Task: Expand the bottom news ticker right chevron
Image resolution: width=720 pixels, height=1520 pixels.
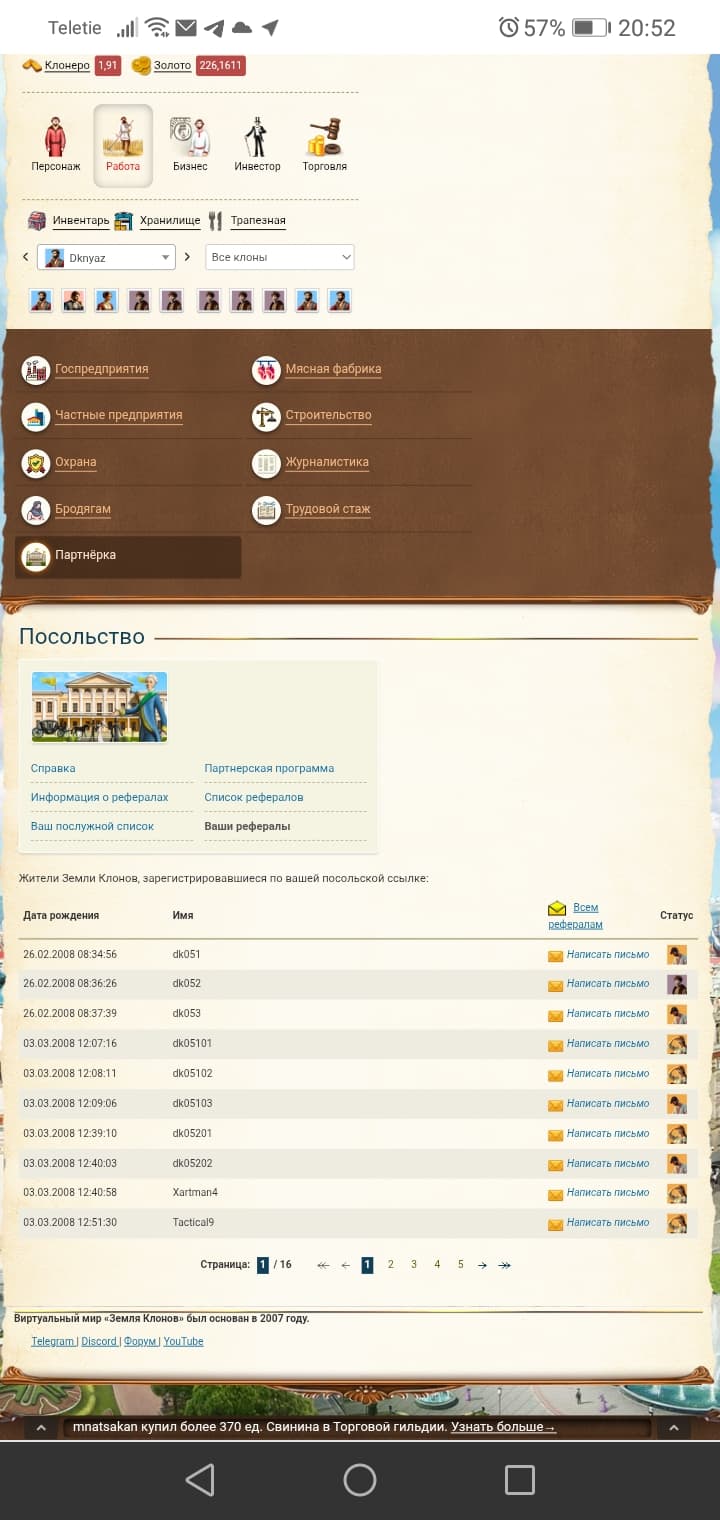Action: (673, 1428)
